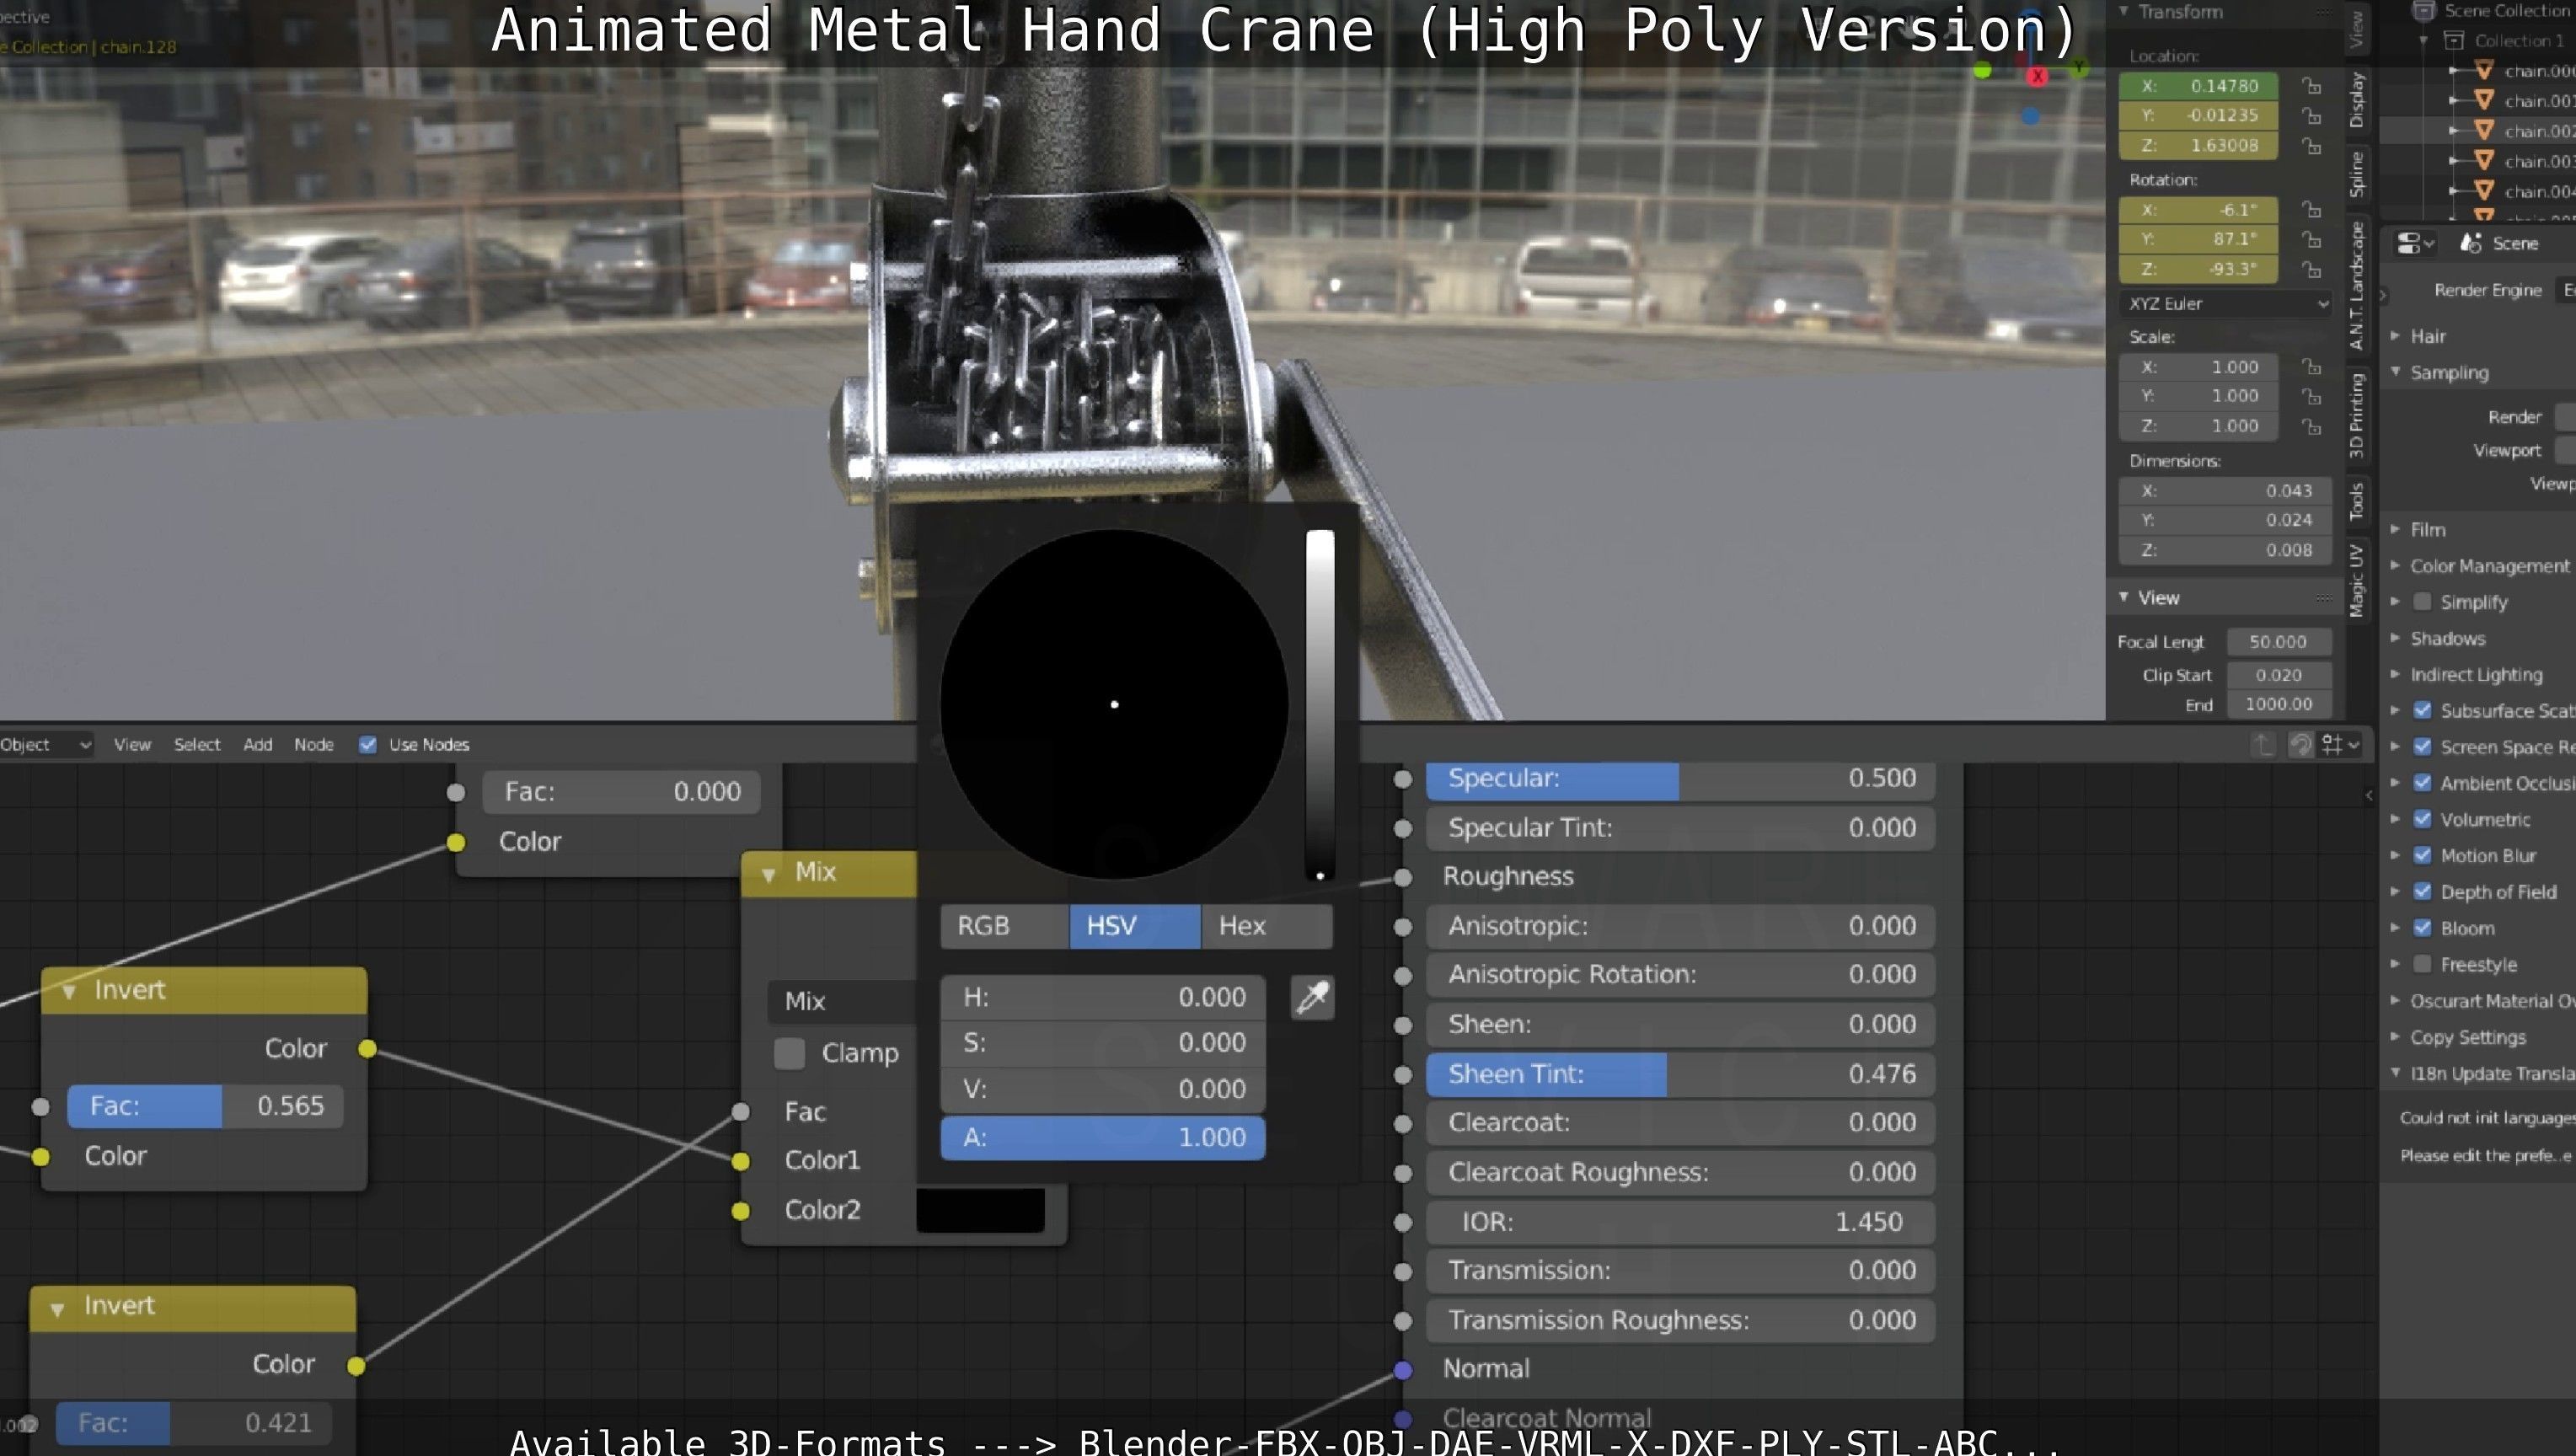Toggle lock for Rotation Z
This screenshot has width=2576, height=1456.
tap(2311, 270)
